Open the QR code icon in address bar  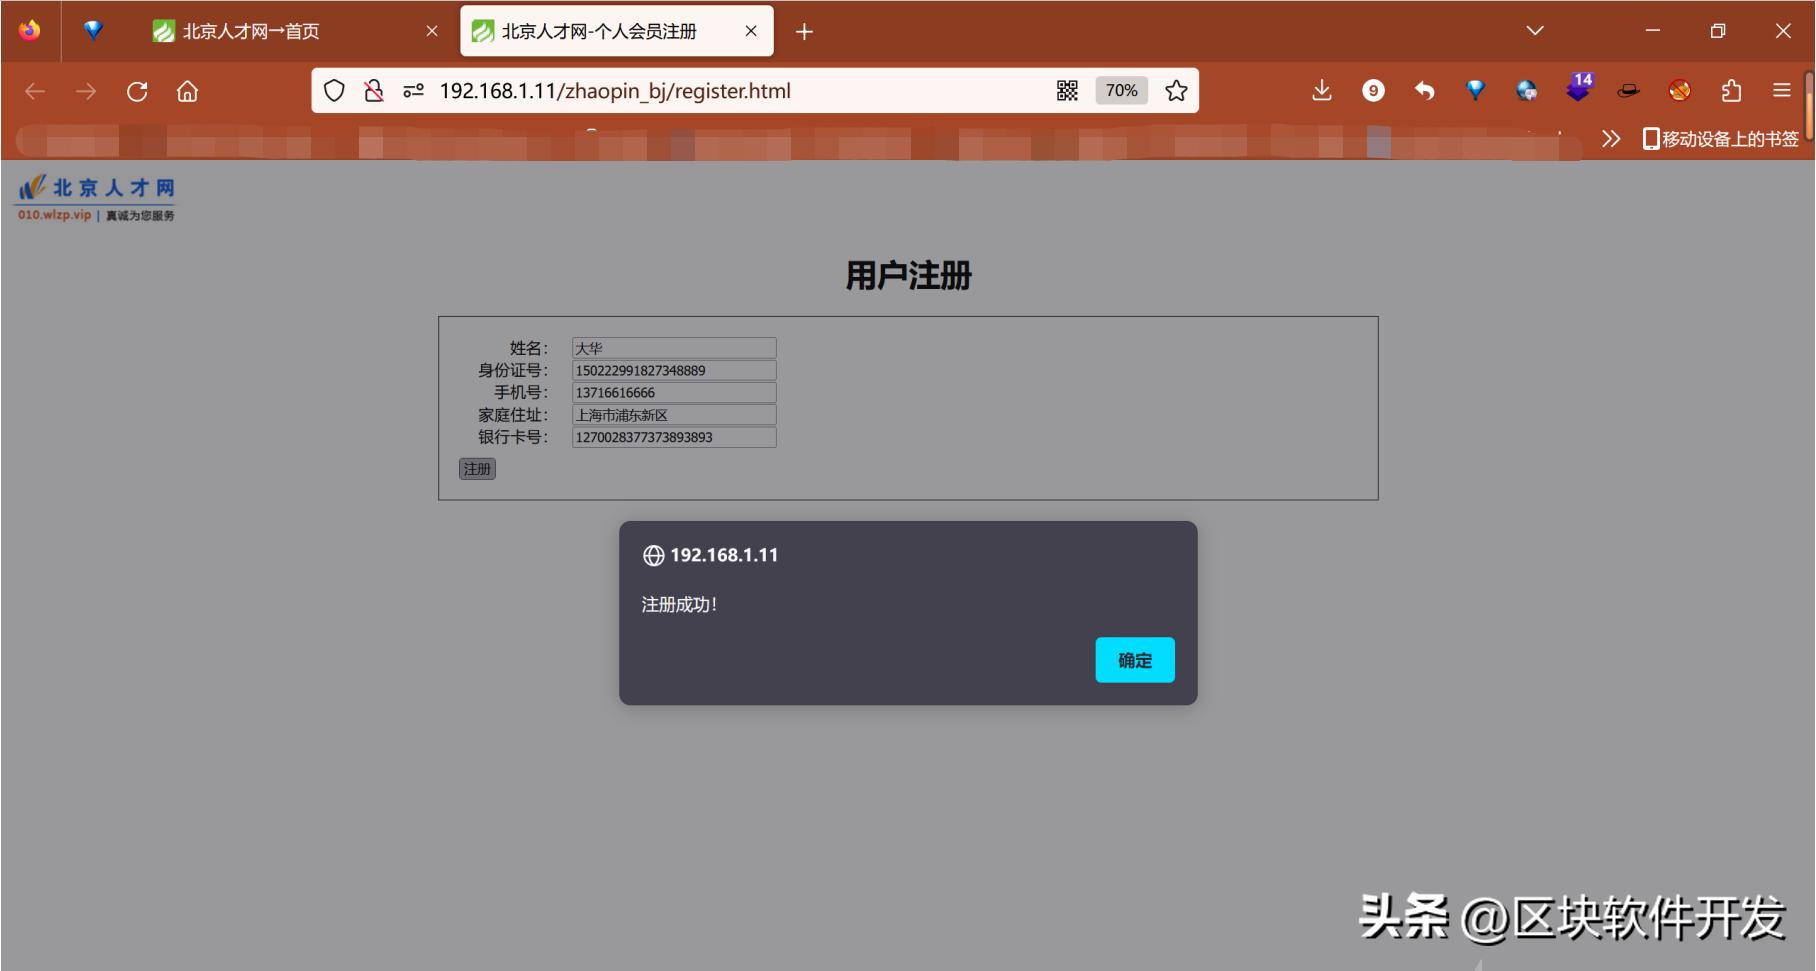(1066, 90)
